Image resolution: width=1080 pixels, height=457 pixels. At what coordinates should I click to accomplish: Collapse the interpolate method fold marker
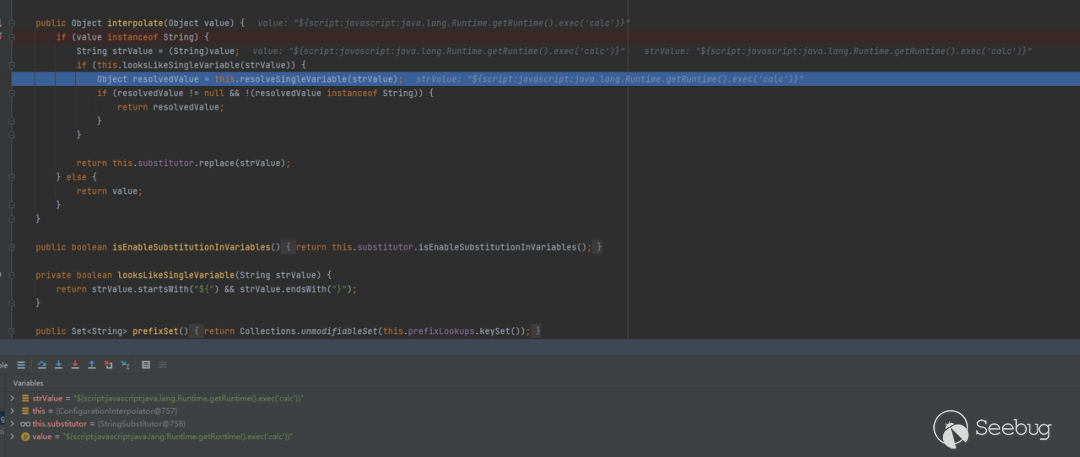(x=11, y=22)
